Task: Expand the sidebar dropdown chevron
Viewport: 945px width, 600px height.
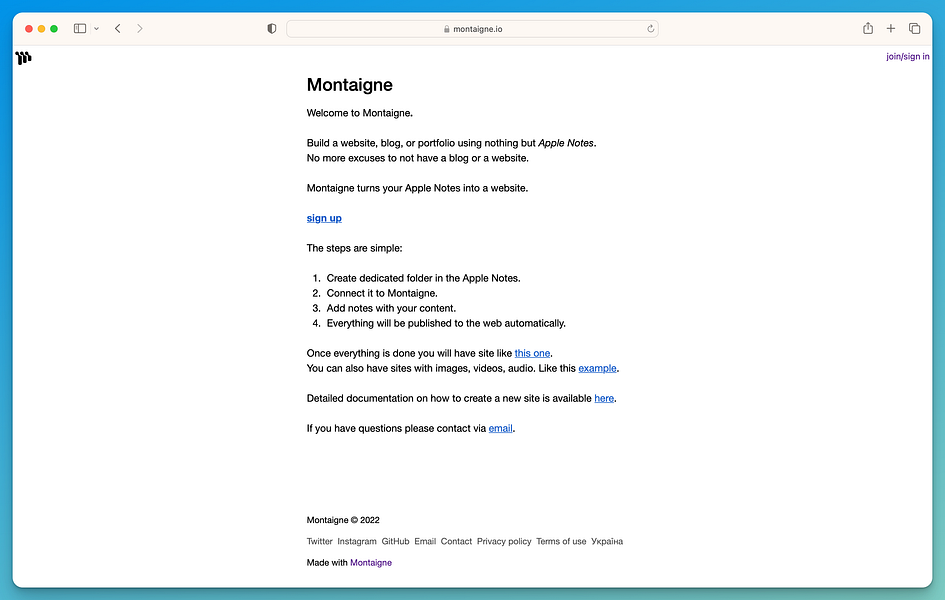Action: tap(96, 29)
